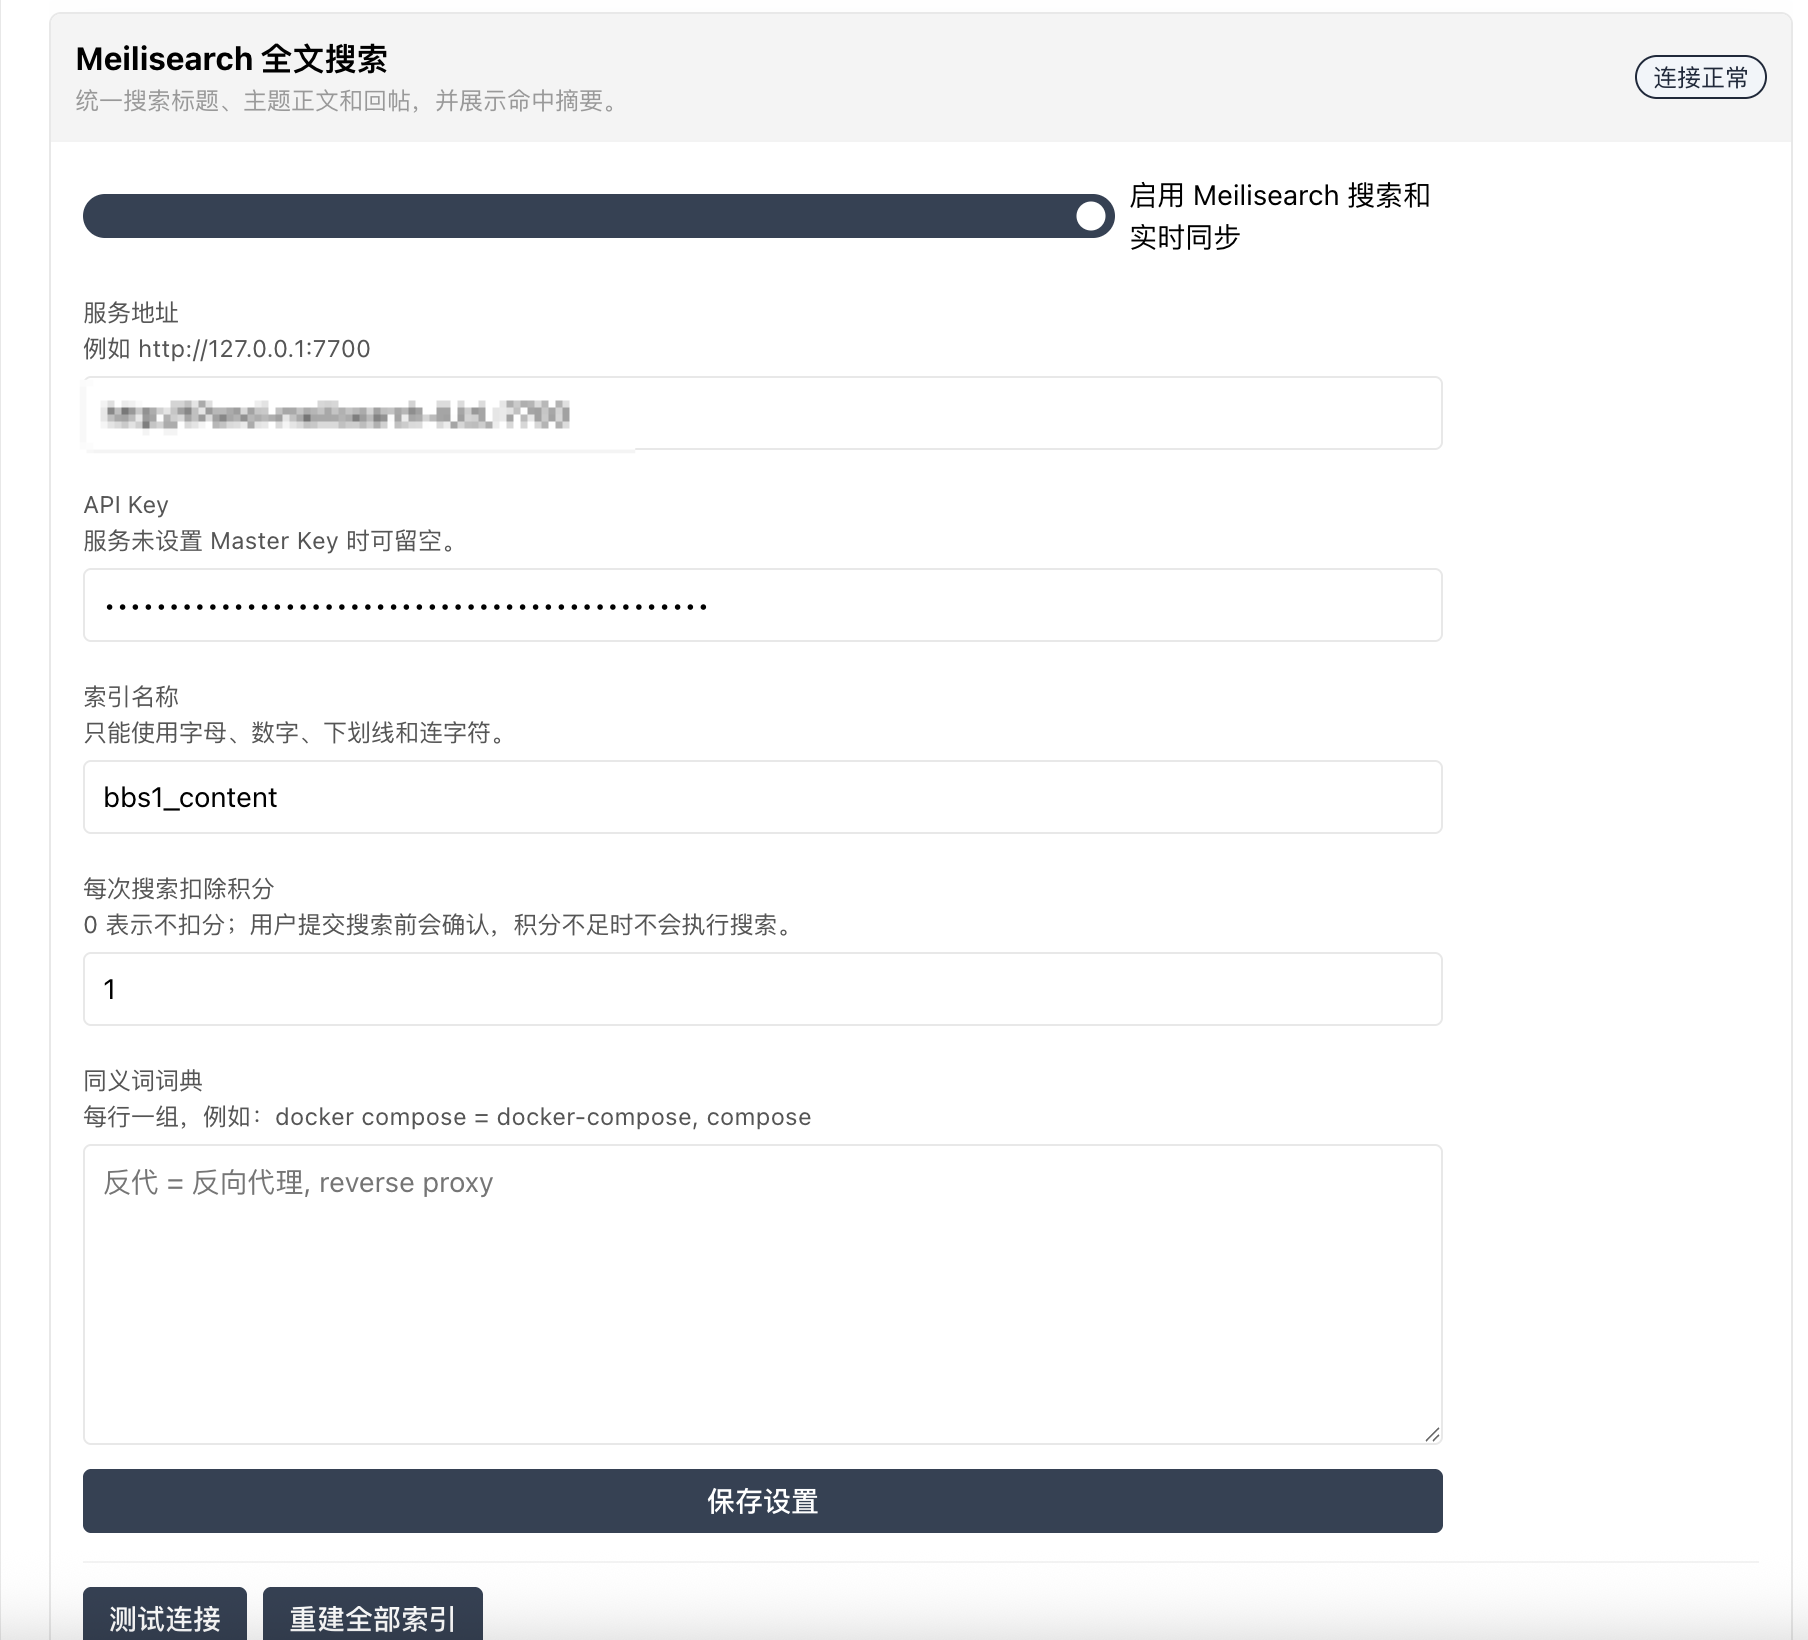The width and height of the screenshot is (1808, 1640).
Task: Click the 重建全部索引 button
Action: pyautogui.click(x=373, y=1615)
